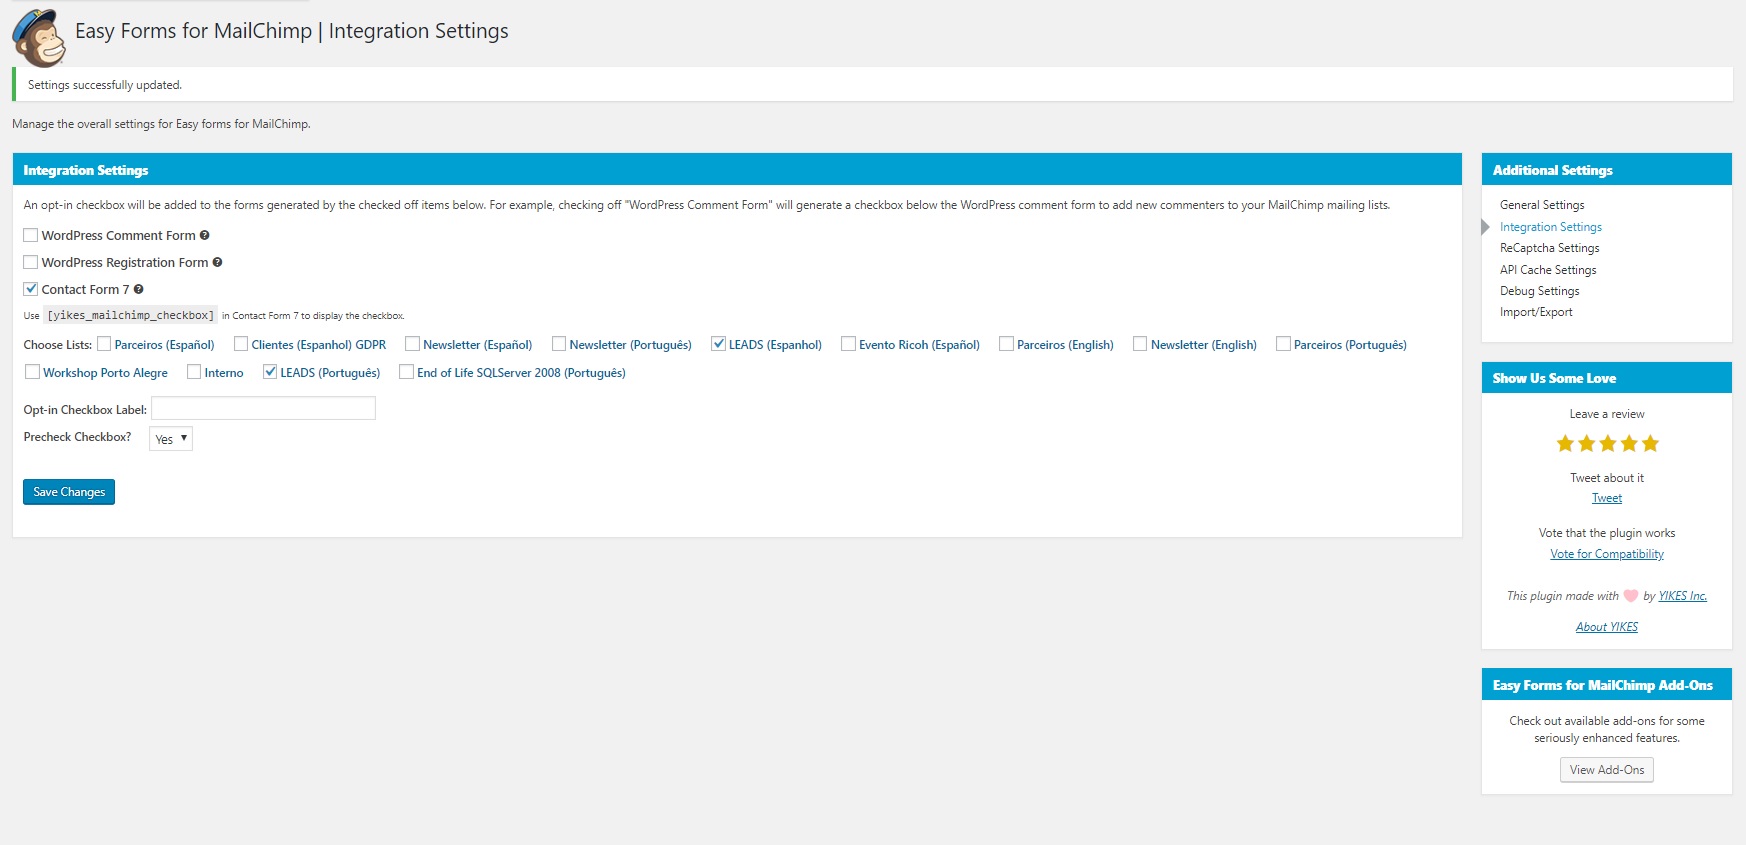Viewport: 1746px width, 845px height.
Task: Click help icon beside WordPress Registration Form
Action: point(217,263)
